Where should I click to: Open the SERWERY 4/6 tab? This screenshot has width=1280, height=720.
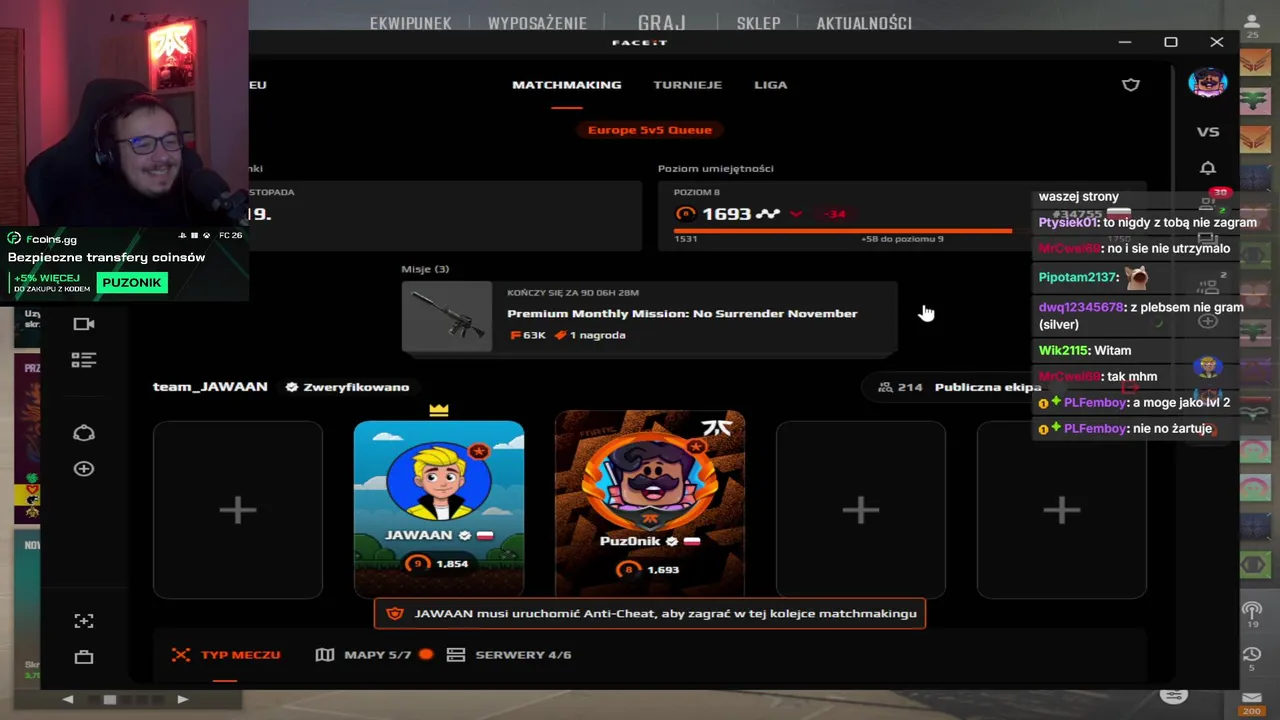509,655
